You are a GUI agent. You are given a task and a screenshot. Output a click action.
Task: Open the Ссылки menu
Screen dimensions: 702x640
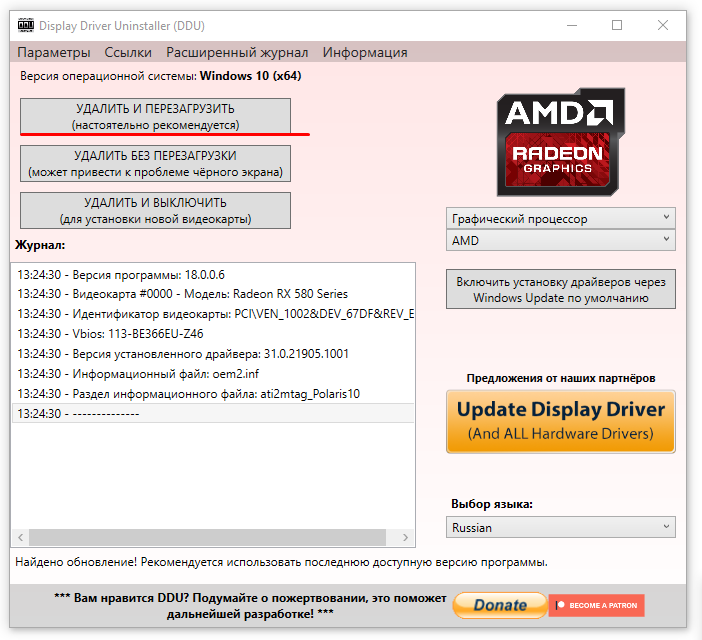(128, 52)
